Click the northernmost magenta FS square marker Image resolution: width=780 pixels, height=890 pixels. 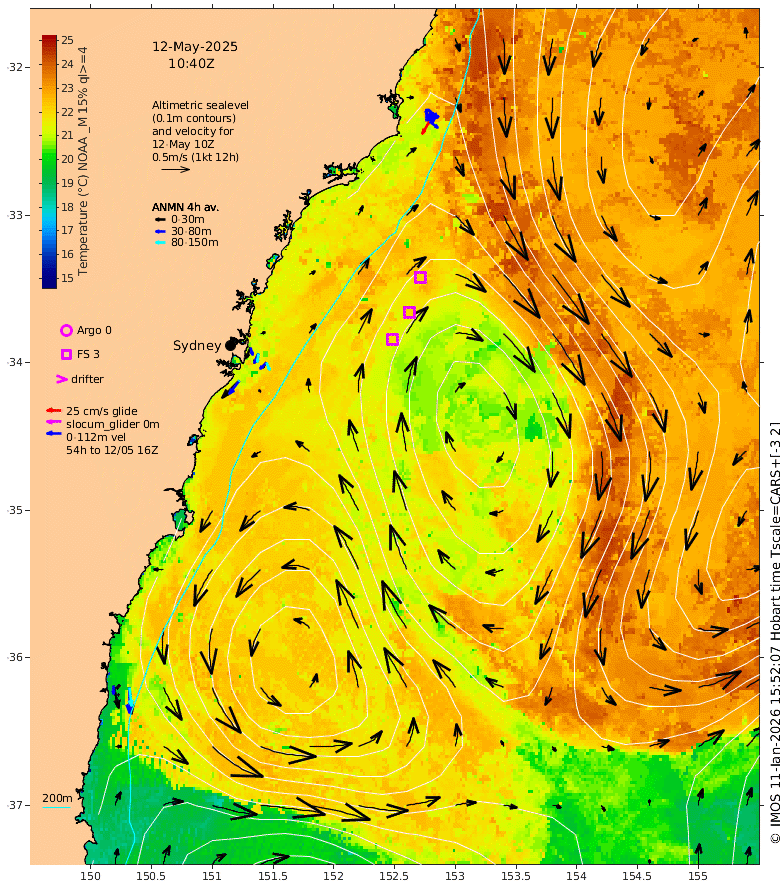pyautogui.click(x=420, y=278)
